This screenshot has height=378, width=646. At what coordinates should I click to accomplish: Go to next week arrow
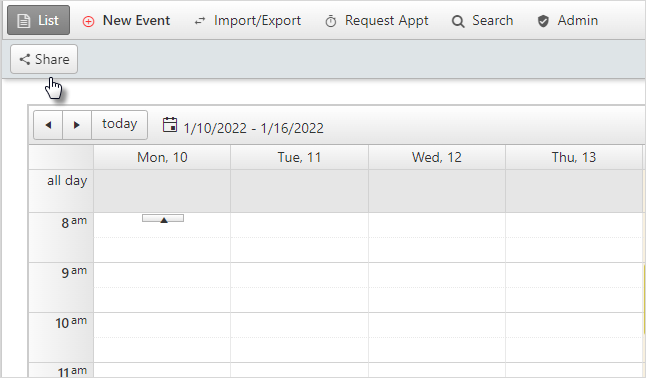point(77,125)
